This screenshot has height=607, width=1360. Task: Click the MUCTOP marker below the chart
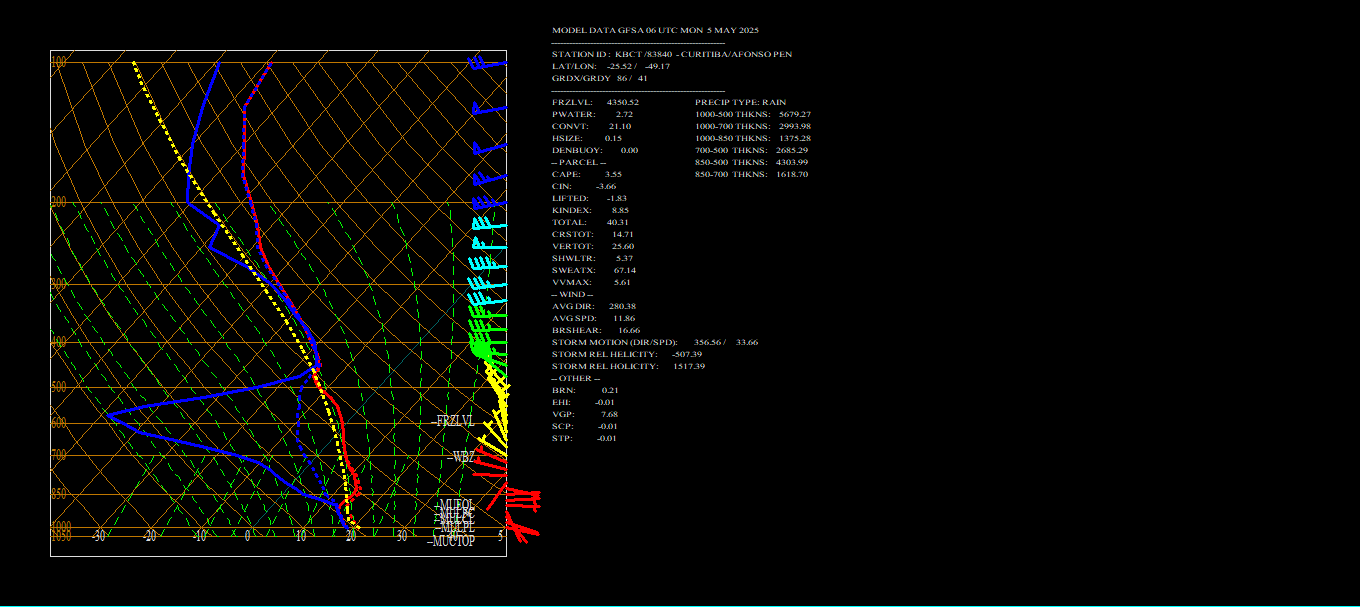tap(451, 542)
